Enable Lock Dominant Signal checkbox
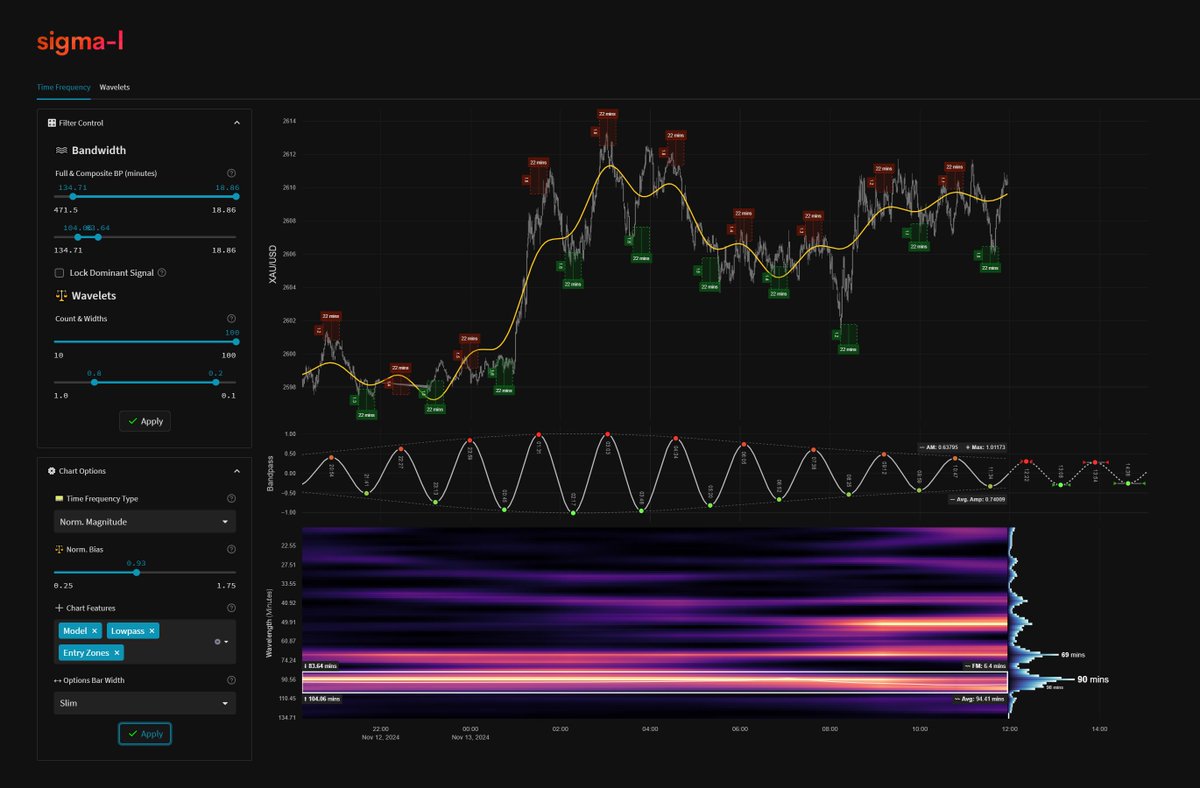 point(60,272)
